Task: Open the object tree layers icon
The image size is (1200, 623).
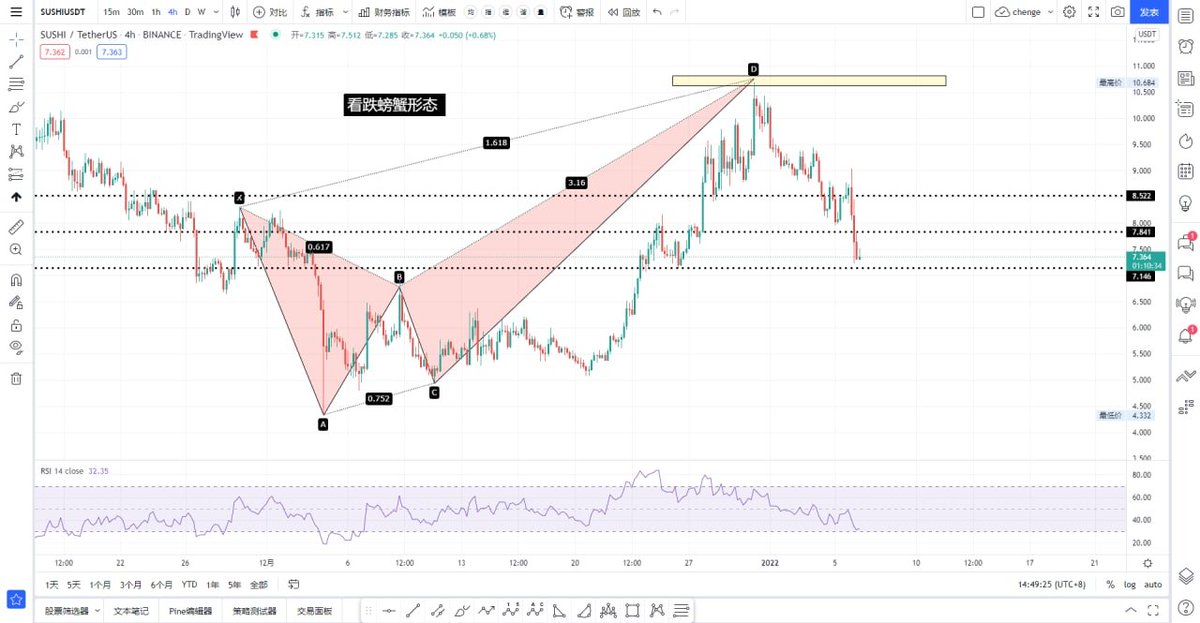Action: [x=1186, y=575]
